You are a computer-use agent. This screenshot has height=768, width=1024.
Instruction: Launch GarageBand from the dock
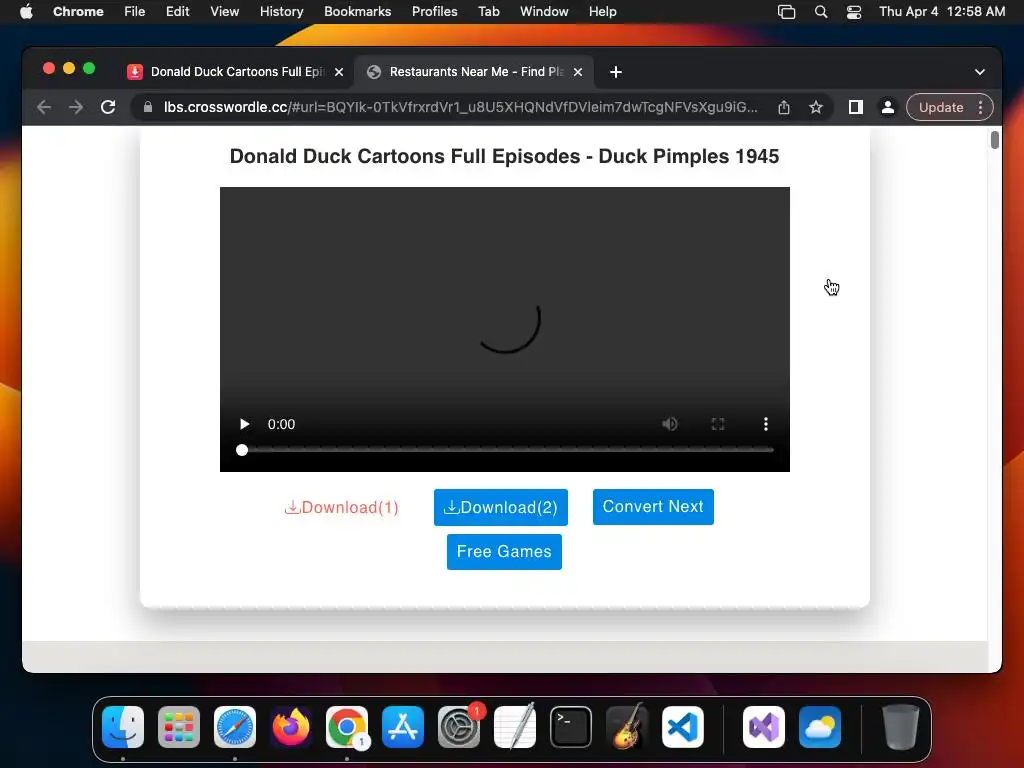tap(627, 727)
